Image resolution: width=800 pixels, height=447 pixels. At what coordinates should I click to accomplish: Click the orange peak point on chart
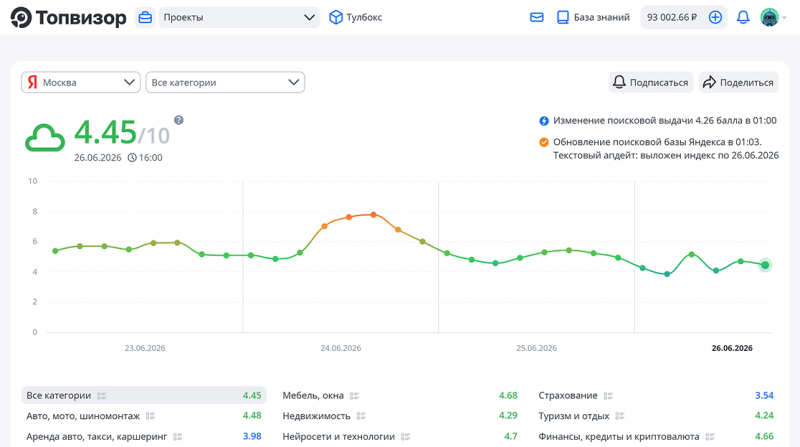[373, 215]
